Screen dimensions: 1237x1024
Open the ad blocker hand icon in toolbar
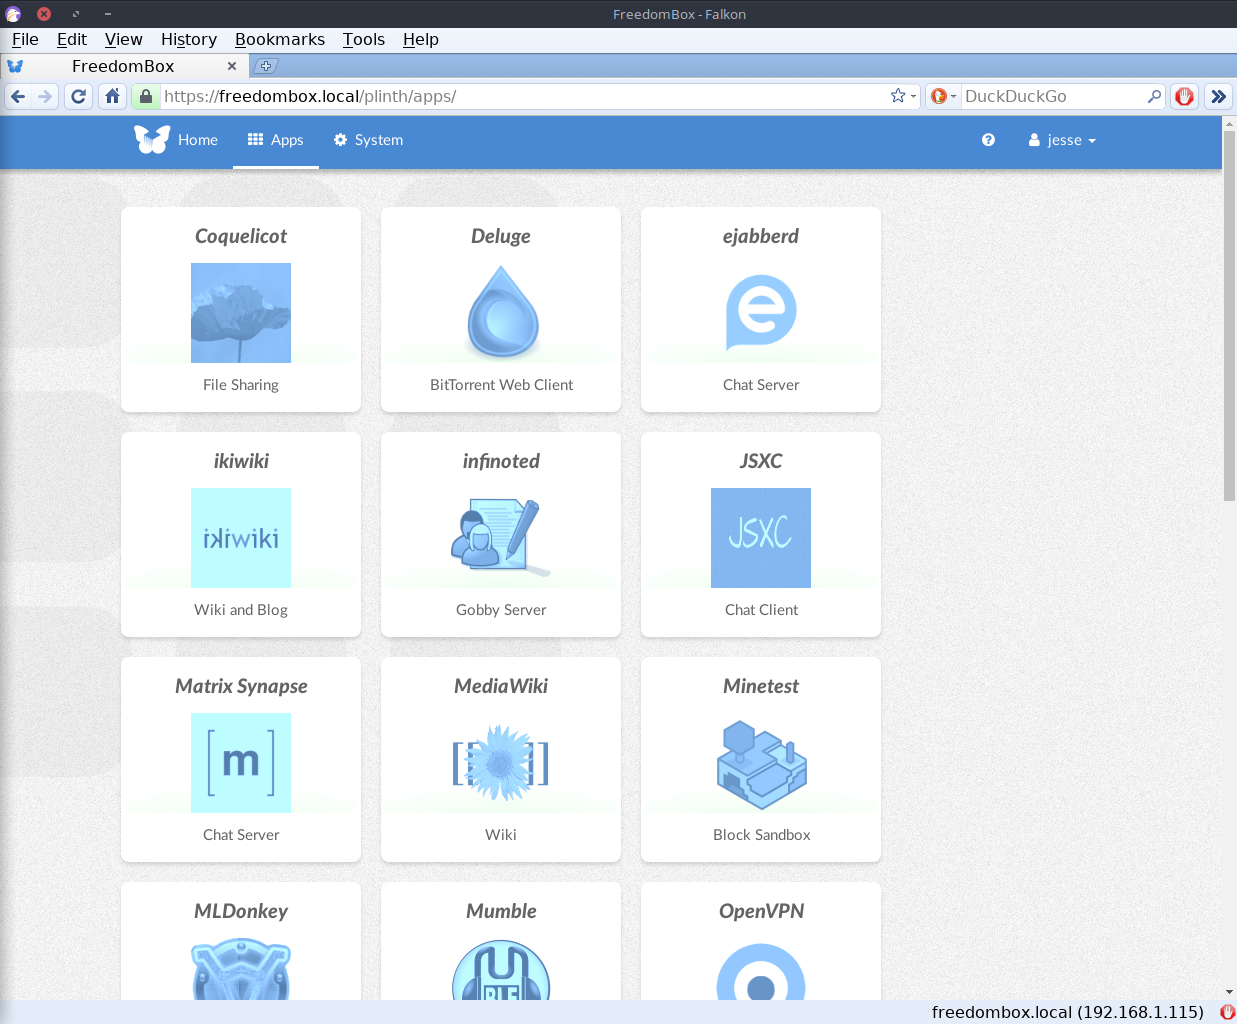[x=1185, y=96]
